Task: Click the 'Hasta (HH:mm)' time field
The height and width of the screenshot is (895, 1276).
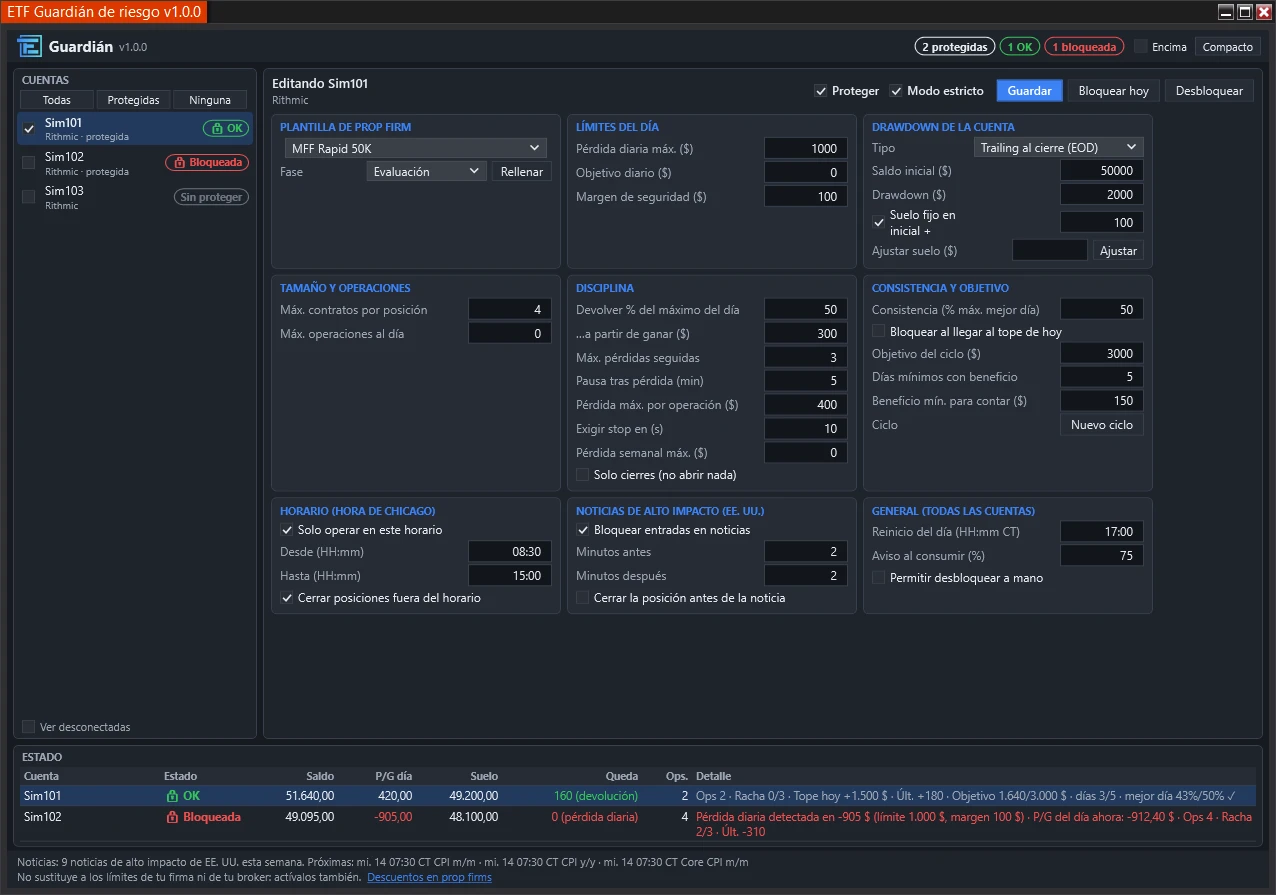Action: coord(510,576)
